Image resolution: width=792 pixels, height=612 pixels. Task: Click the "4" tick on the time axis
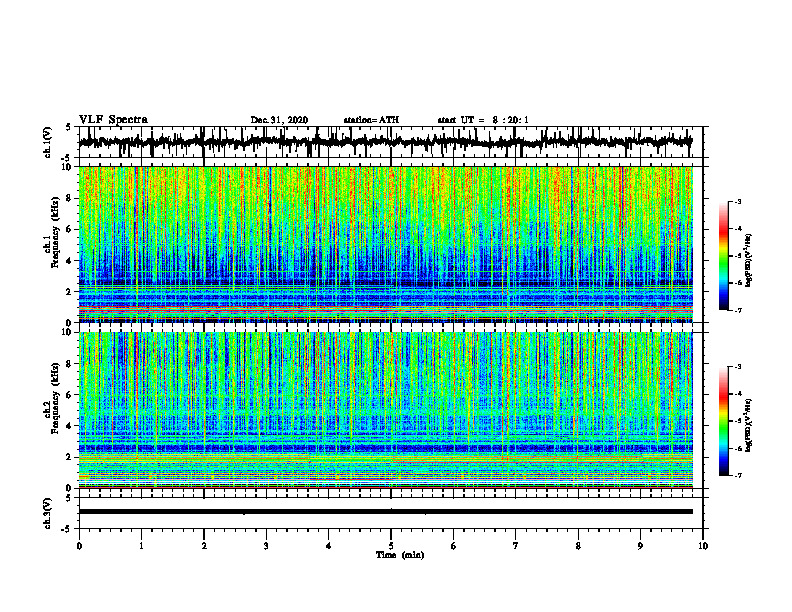click(329, 546)
